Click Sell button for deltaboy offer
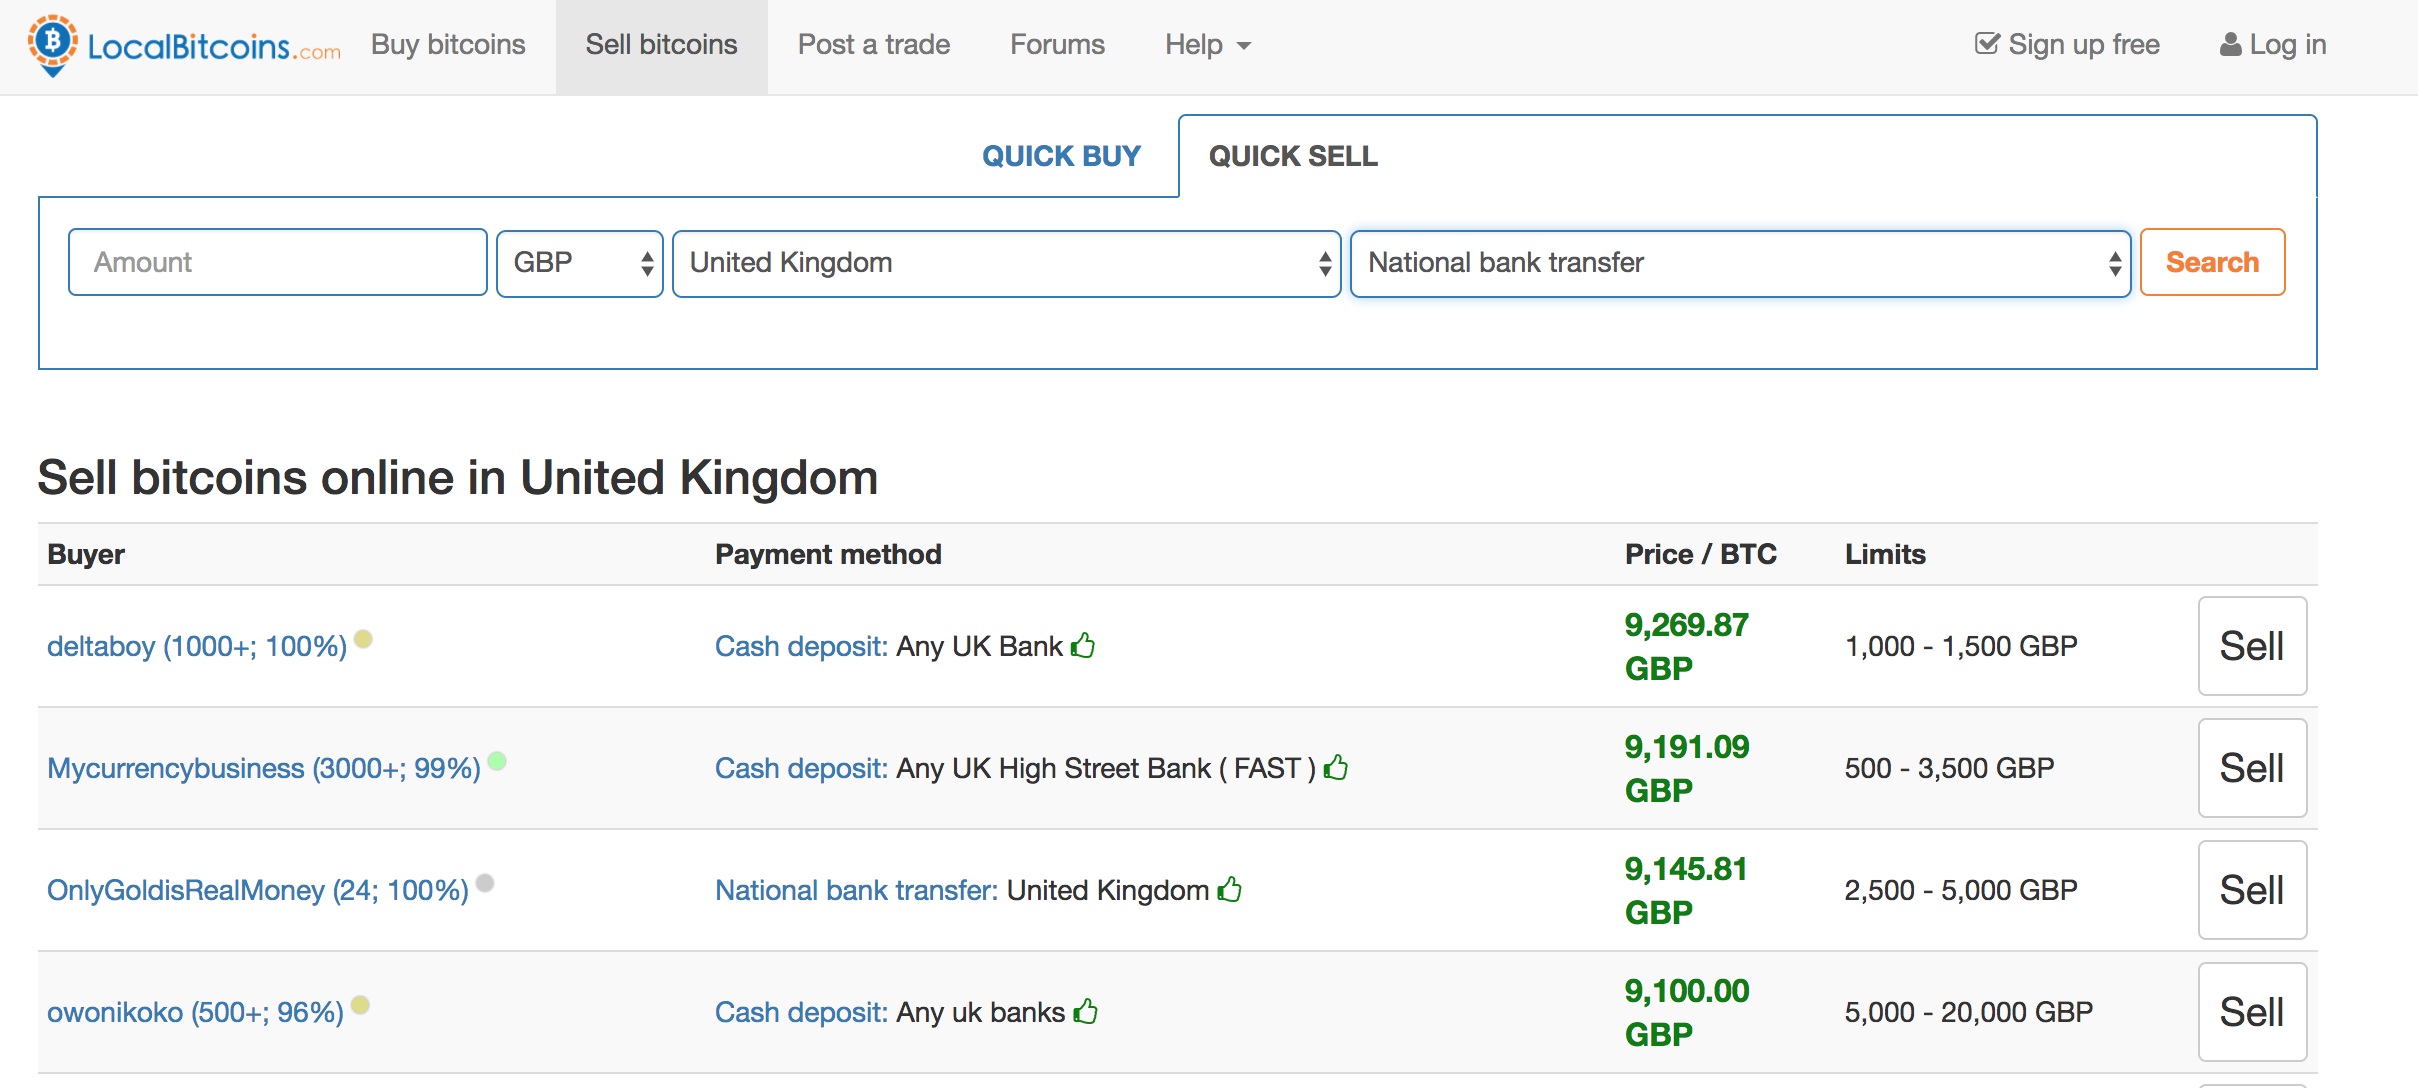2418x1088 pixels. coord(2251,646)
